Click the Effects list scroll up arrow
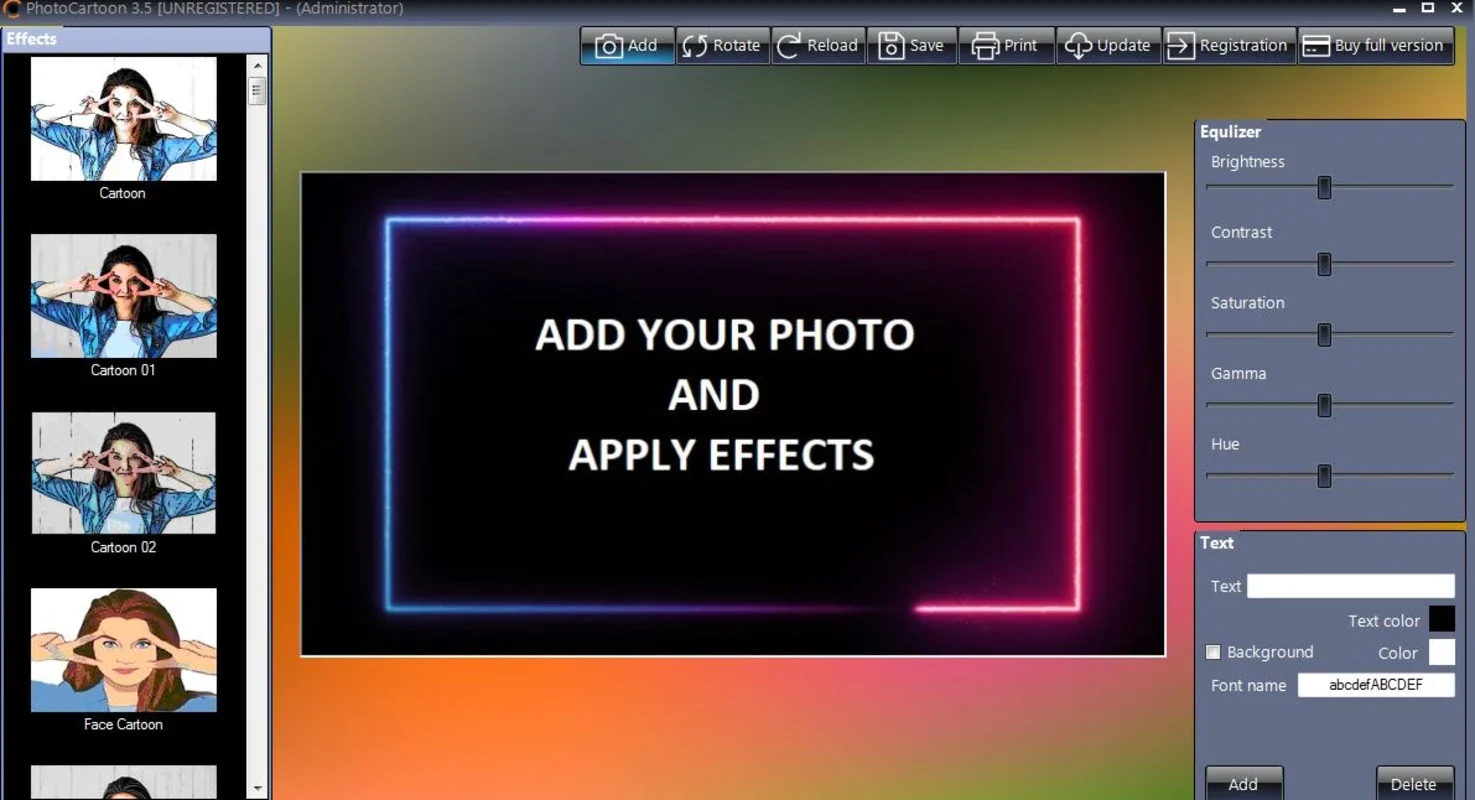The height and width of the screenshot is (800, 1475). 257,65
